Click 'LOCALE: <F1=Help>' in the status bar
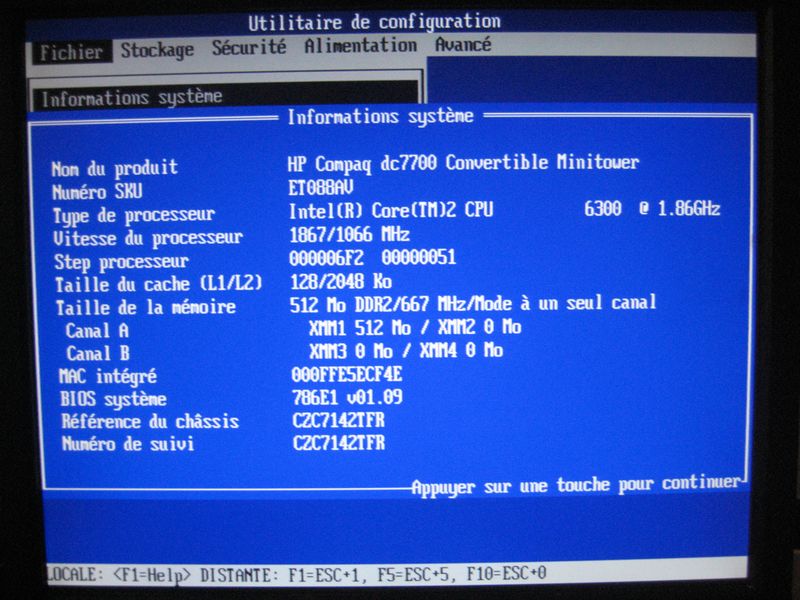The width and height of the screenshot is (800, 600). (x=118, y=575)
